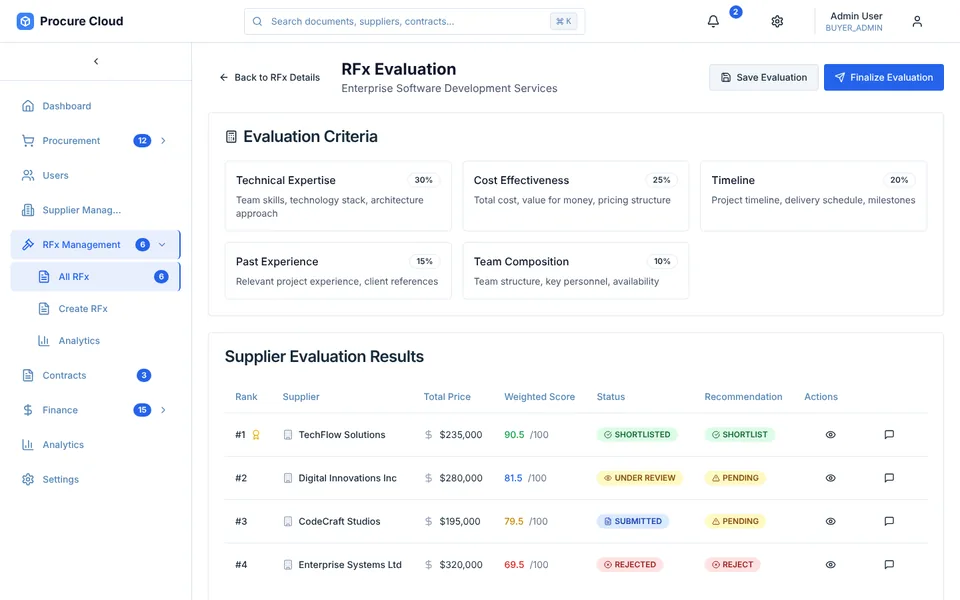
Task: Click the UNDER REVIEW status badge
Action: click(639, 478)
